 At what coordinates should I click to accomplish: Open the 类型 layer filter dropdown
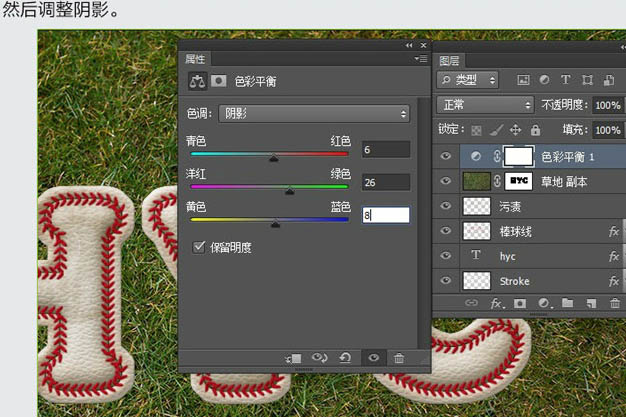click(x=468, y=80)
